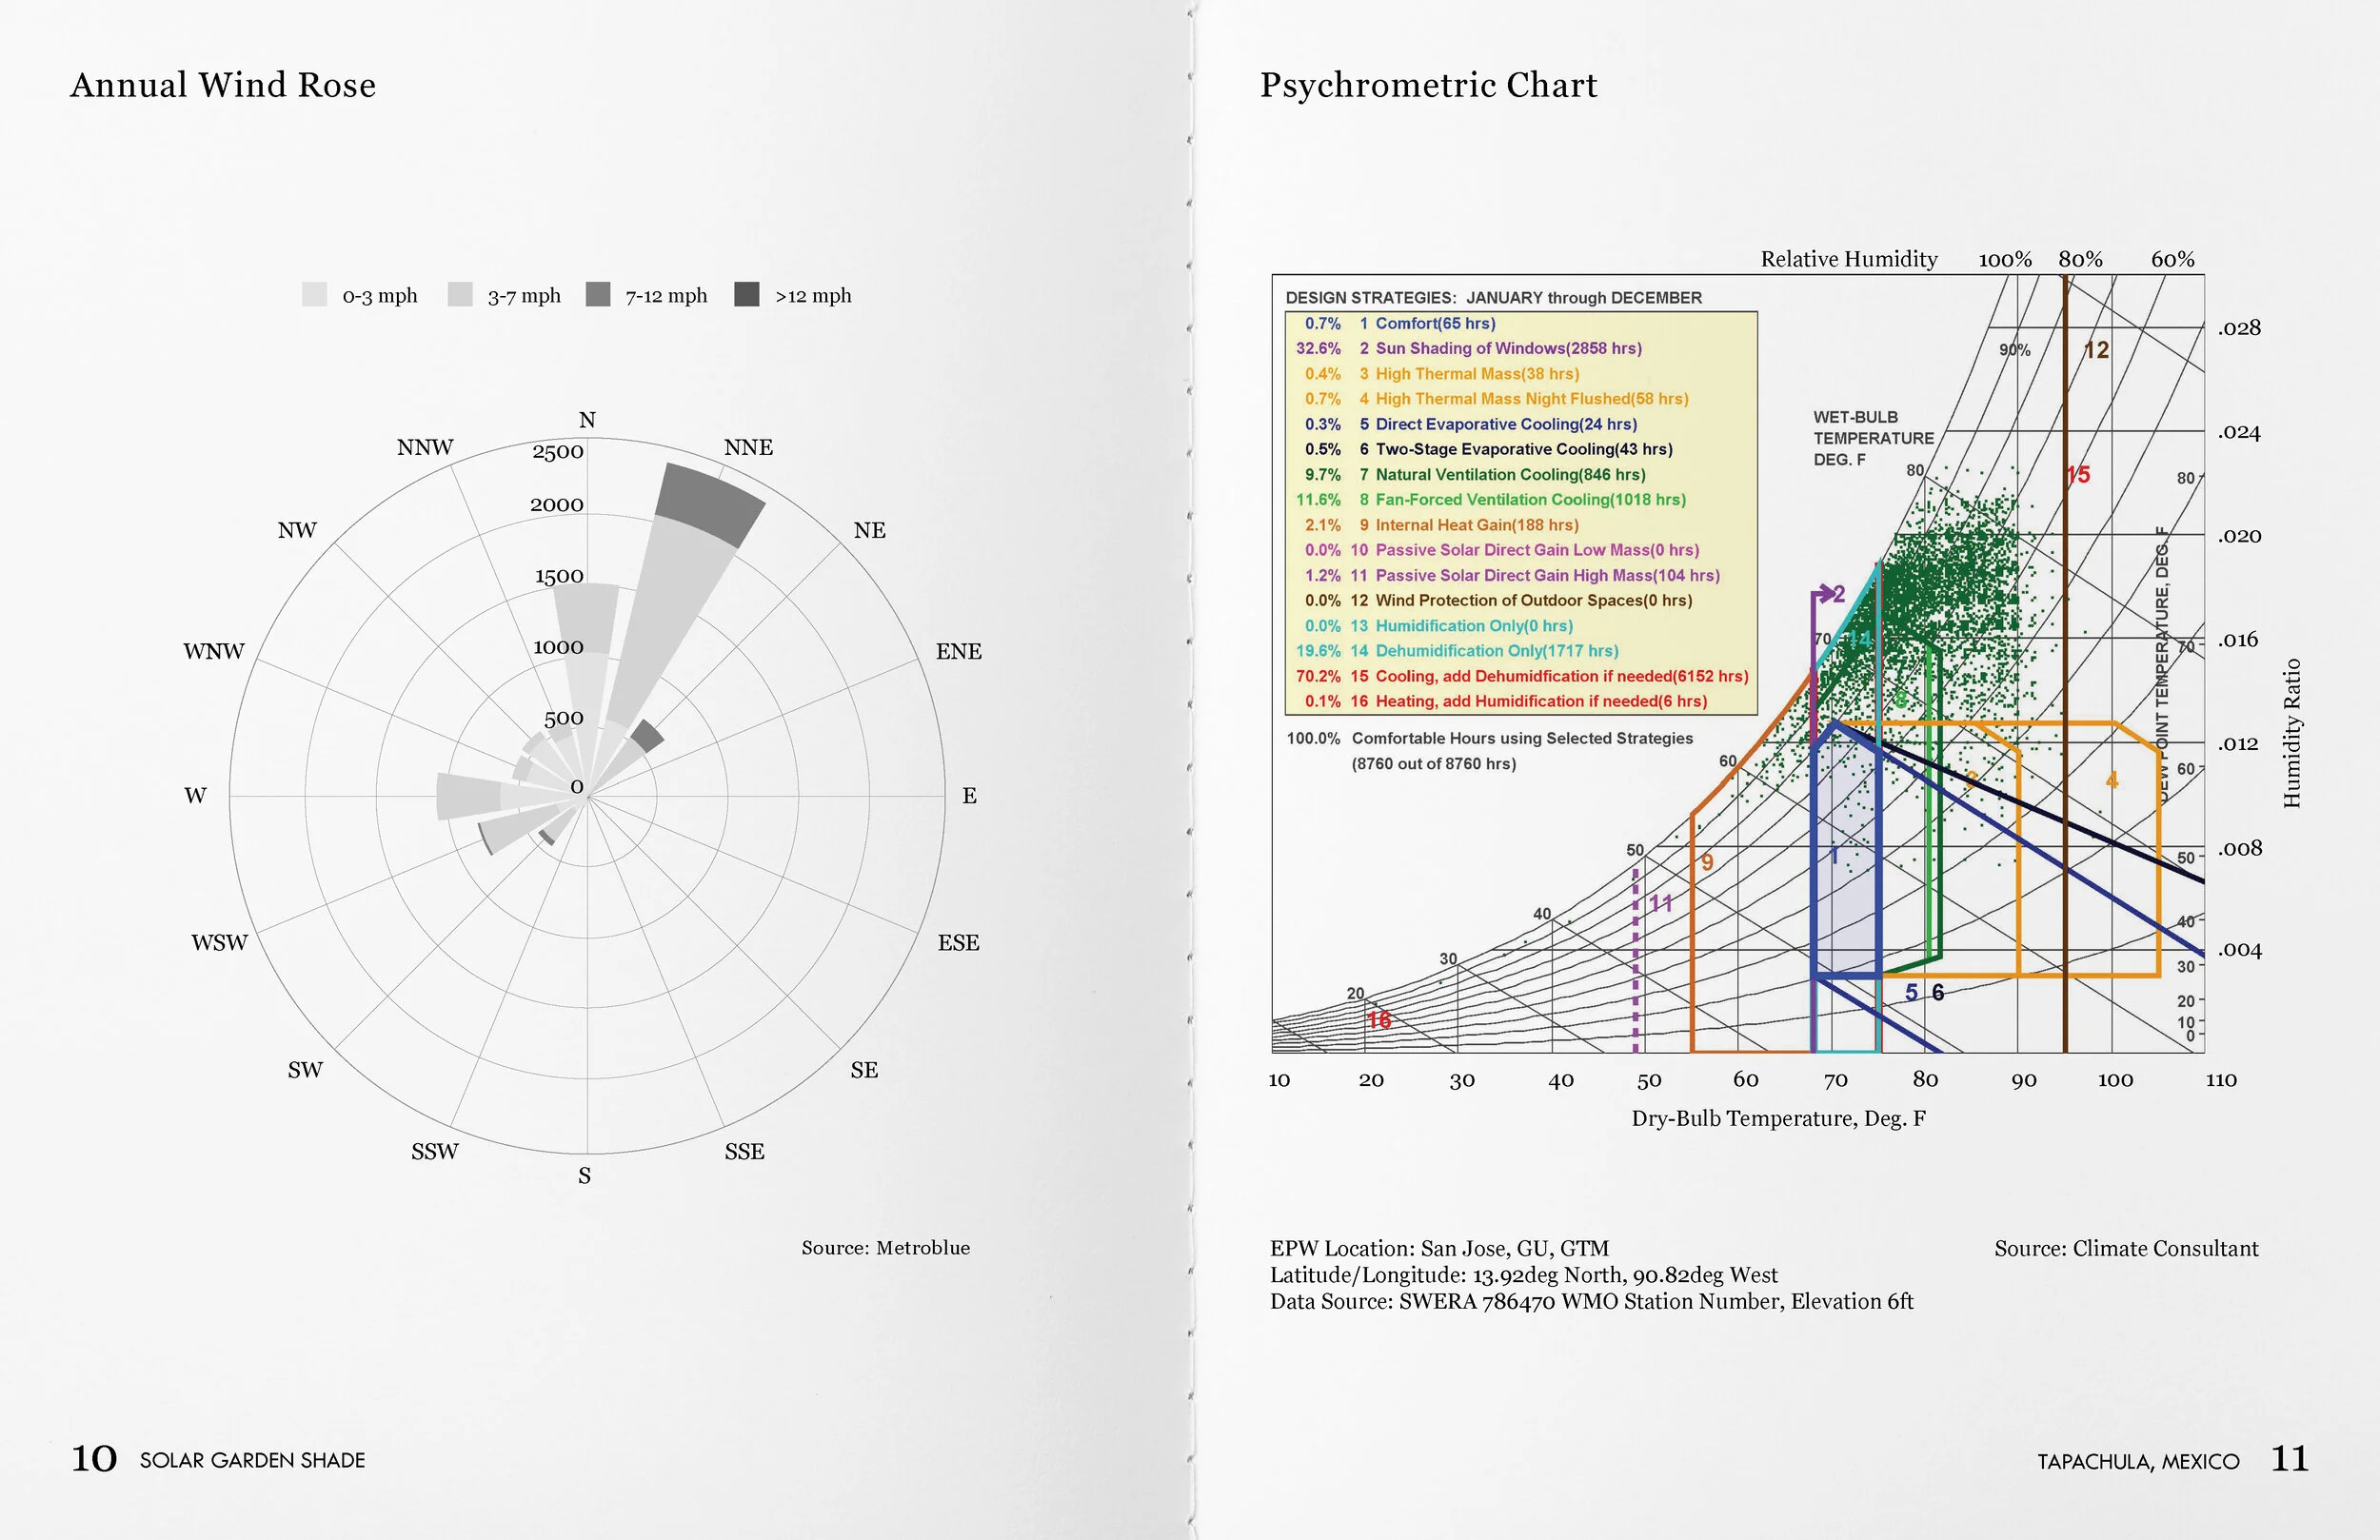Click Natural Ventilation Cooling legend row
2380x1540 pixels.
pos(1509,474)
